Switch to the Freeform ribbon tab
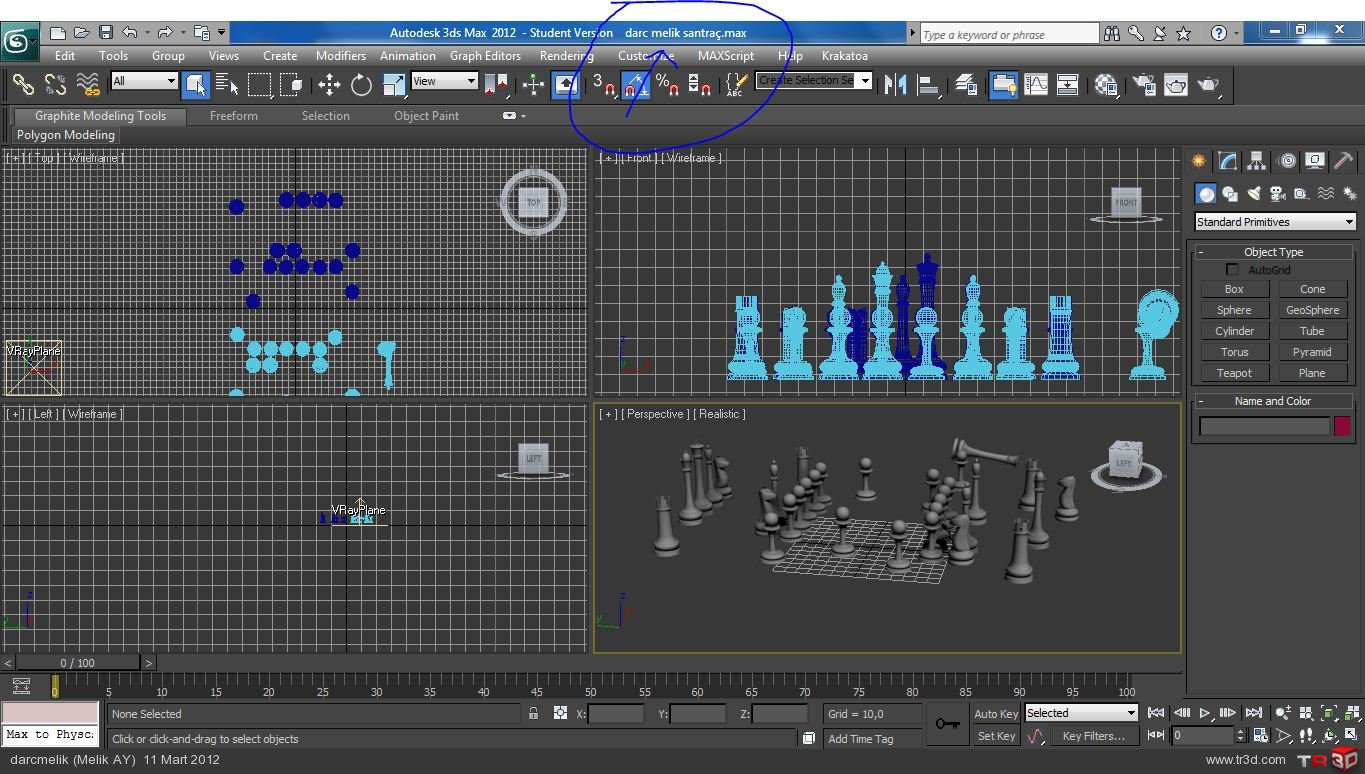 point(234,116)
